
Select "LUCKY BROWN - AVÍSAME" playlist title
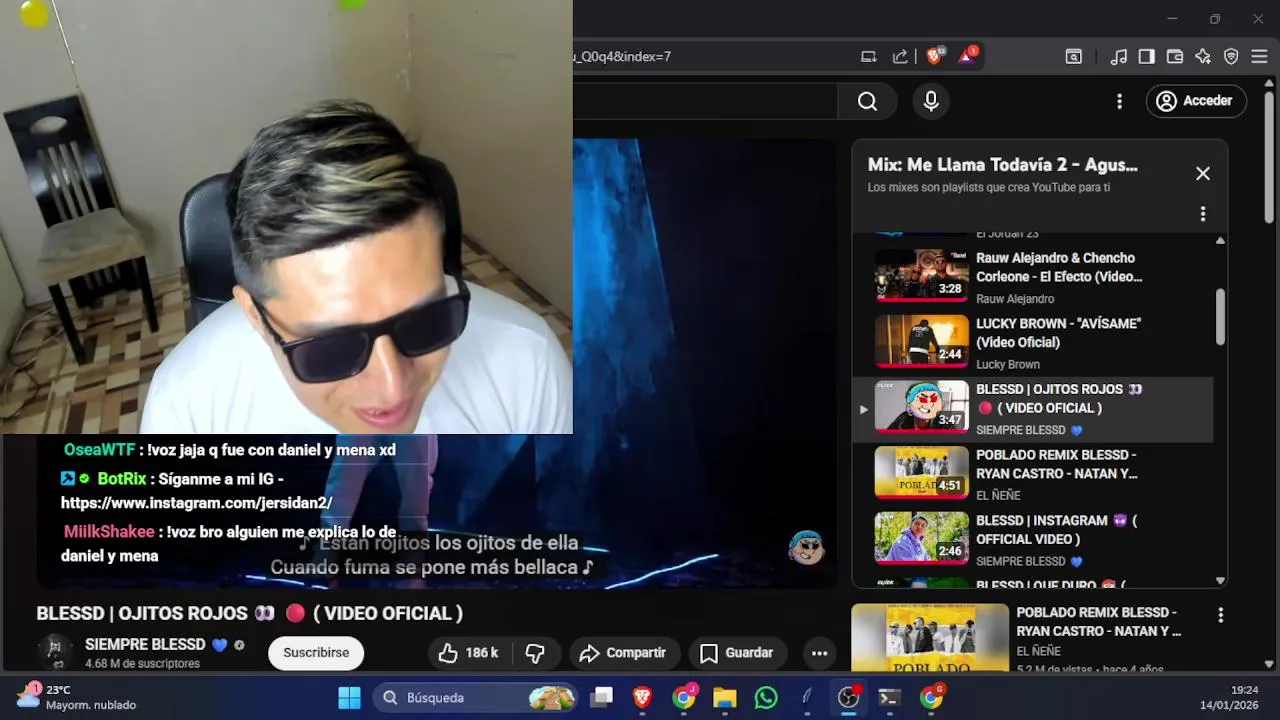click(1058, 333)
